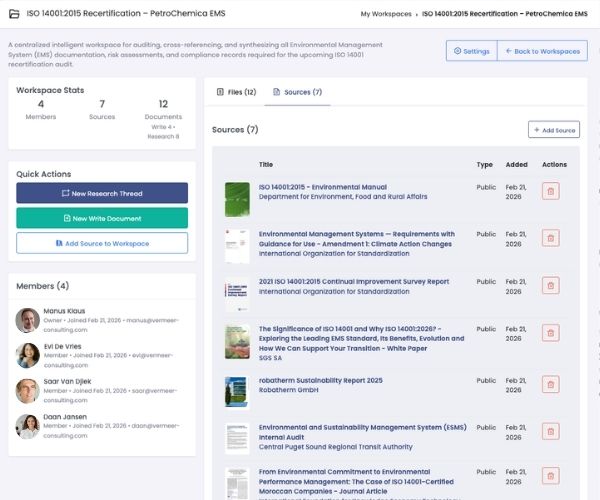Viewport: 600px width, 500px height.
Task: Click Add Source to Workspace
Action: pos(102,243)
